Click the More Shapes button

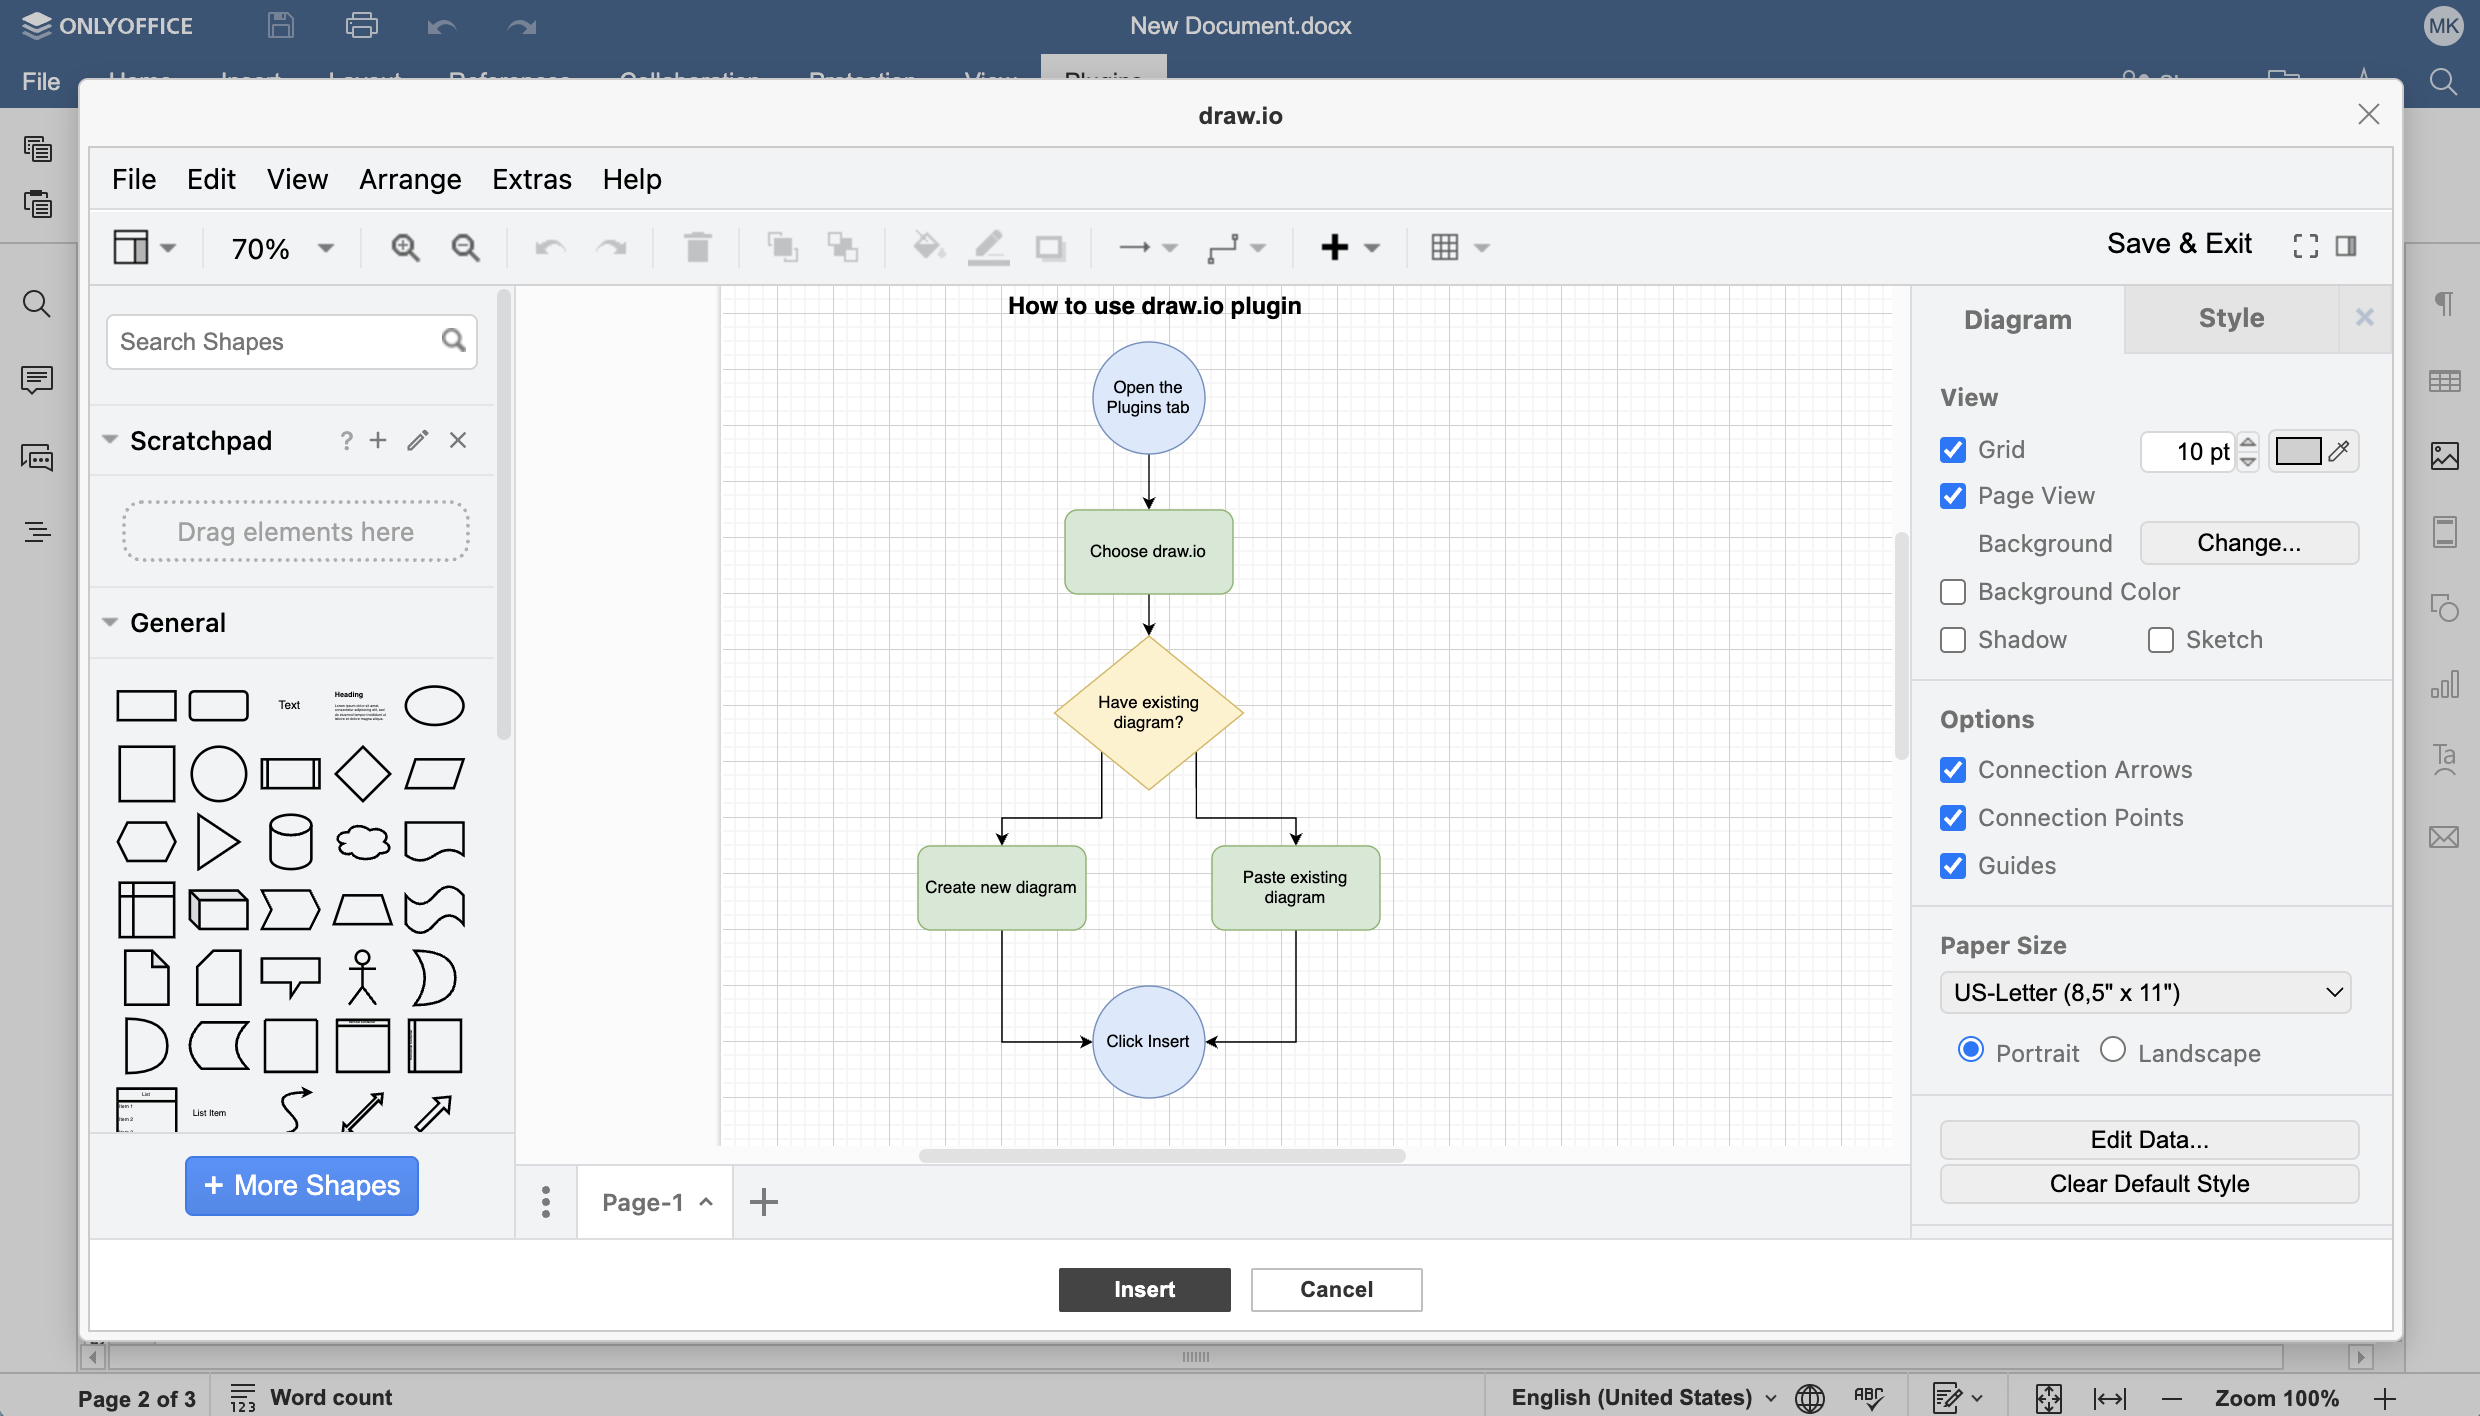[302, 1186]
